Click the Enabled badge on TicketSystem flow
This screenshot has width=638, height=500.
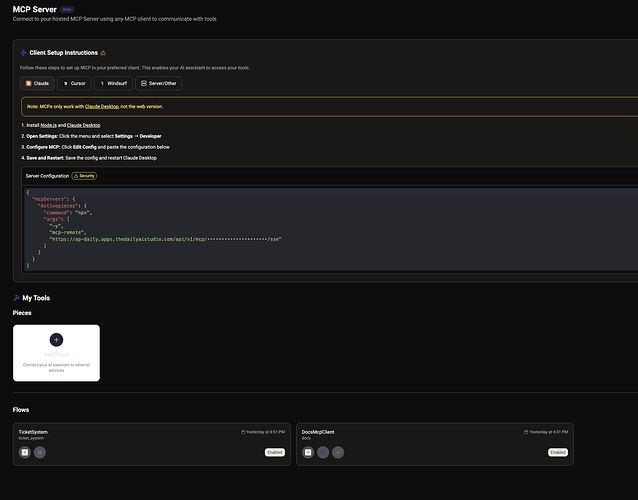coord(275,452)
